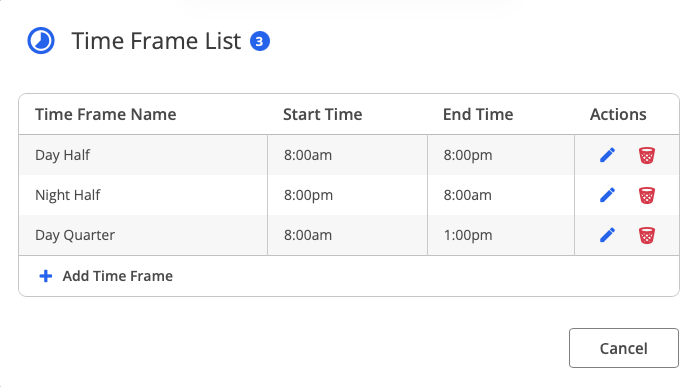This screenshot has height=387, width=697.
Task: Select the Day Half row name
Action: point(62,155)
